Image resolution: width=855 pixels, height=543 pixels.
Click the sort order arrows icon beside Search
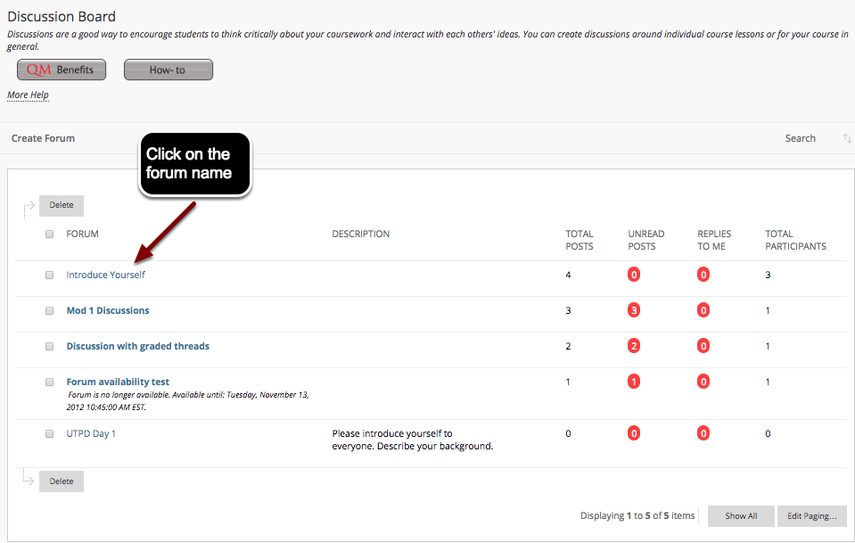[846, 138]
